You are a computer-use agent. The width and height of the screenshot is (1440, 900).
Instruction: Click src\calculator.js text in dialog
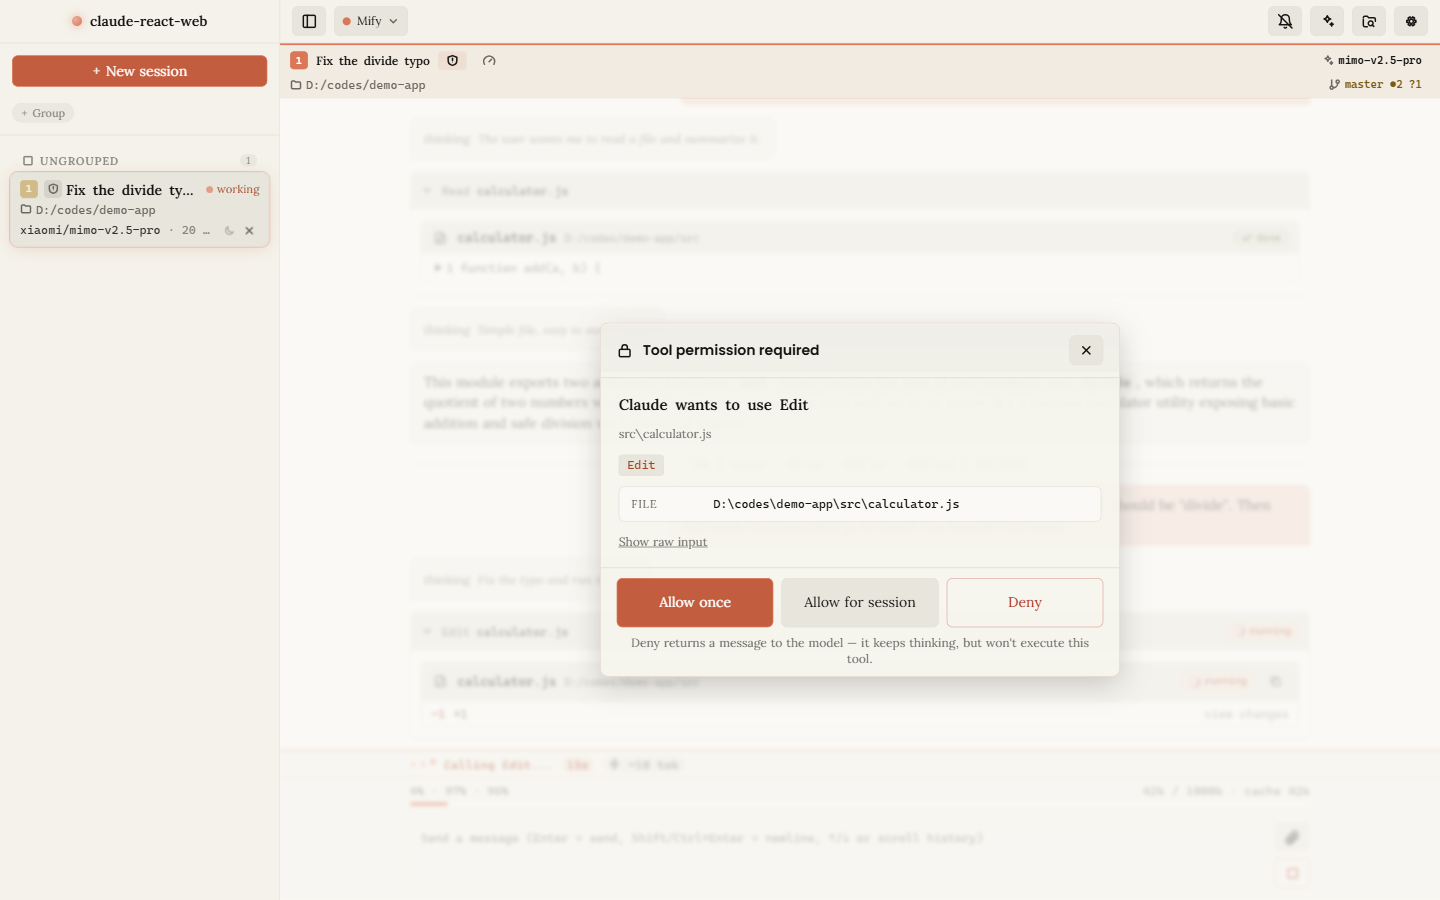[x=665, y=434]
